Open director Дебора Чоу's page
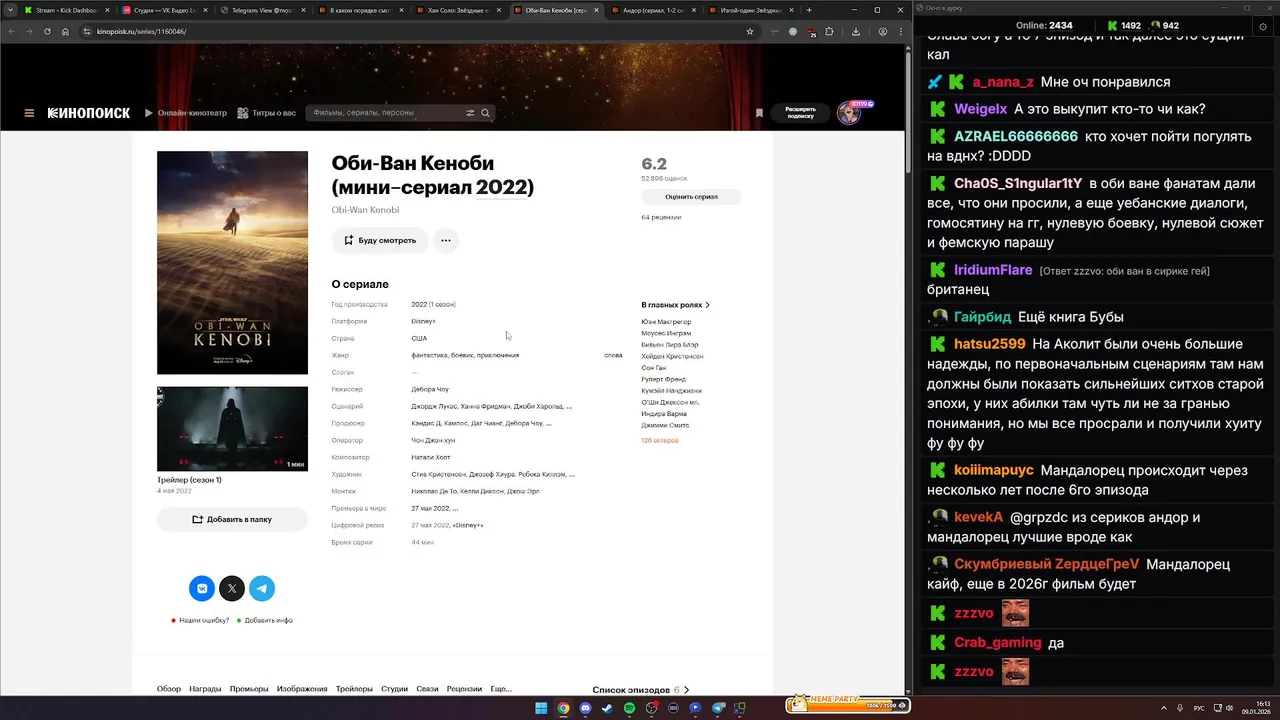The image size is (1280, 720). pos(430,389)
